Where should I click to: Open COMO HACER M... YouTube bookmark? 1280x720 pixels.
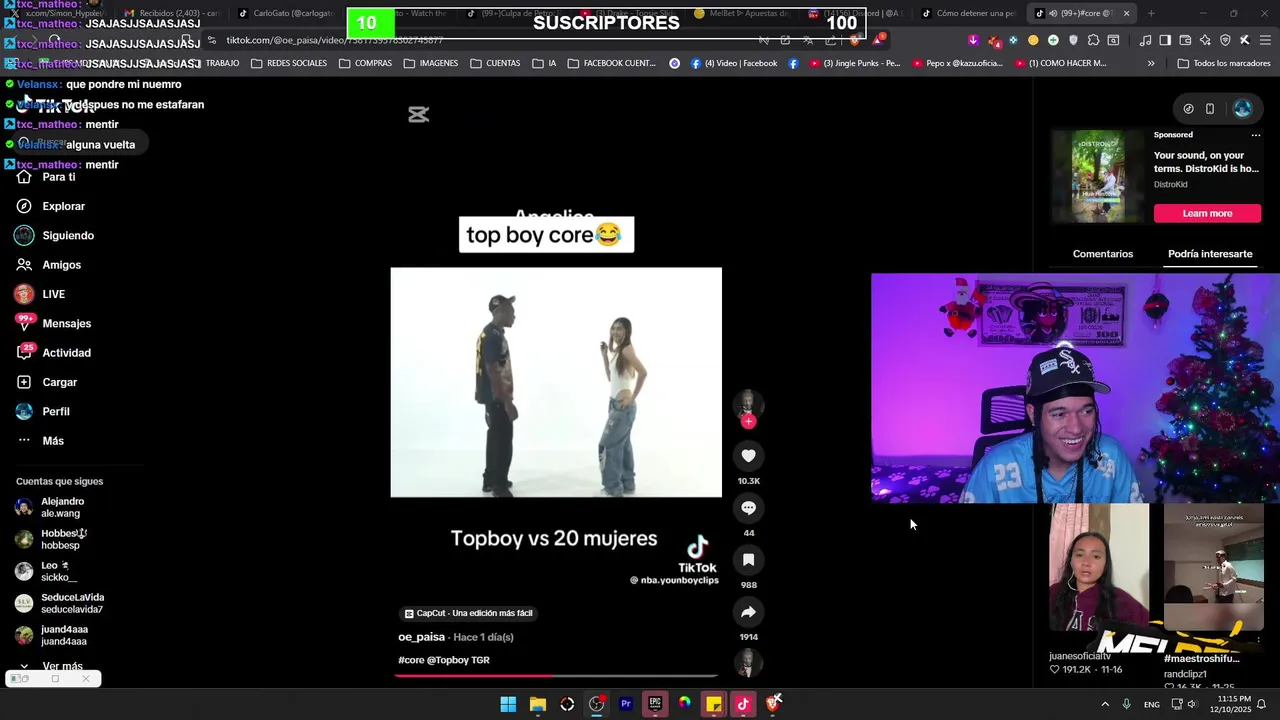1060,63
